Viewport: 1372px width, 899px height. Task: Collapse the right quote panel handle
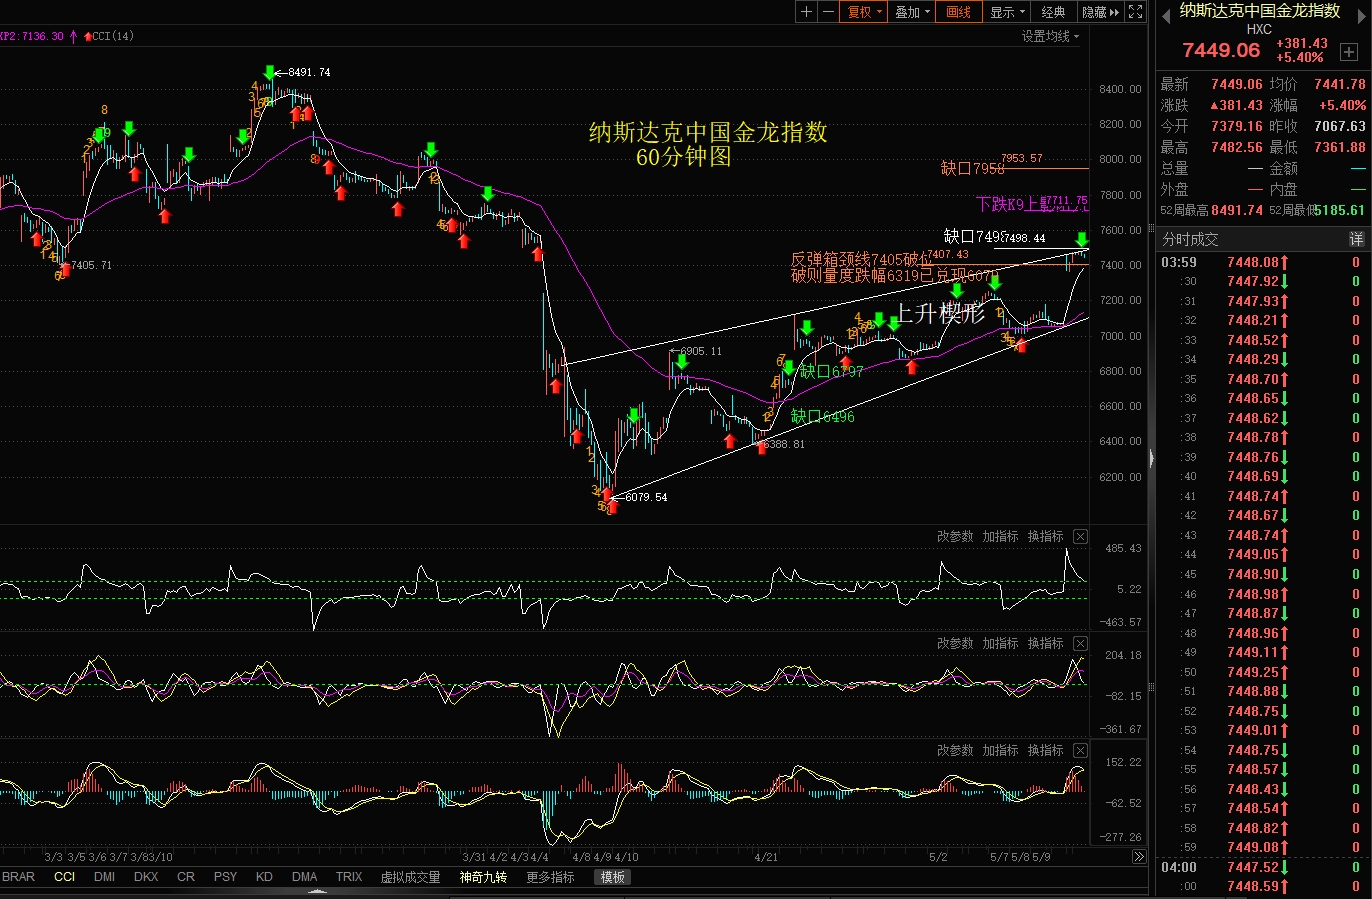[x=1151, y=458]
